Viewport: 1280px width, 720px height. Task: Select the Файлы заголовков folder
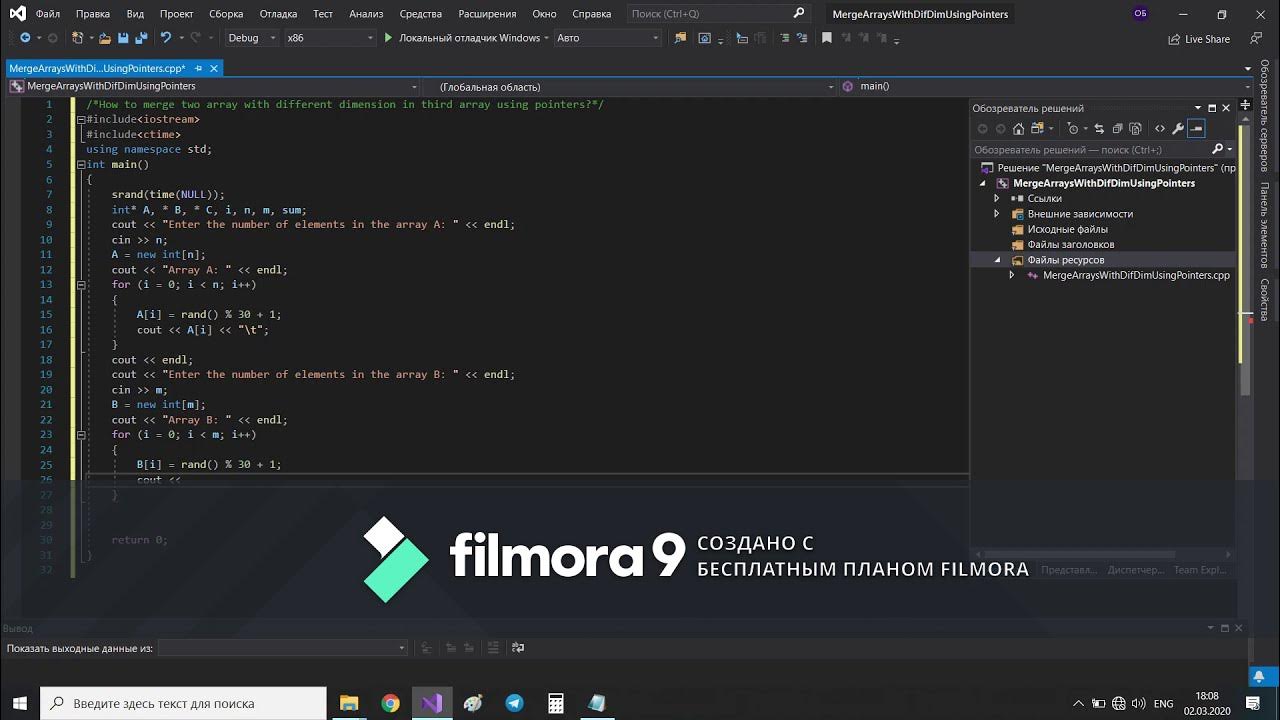pos(1070,244)
